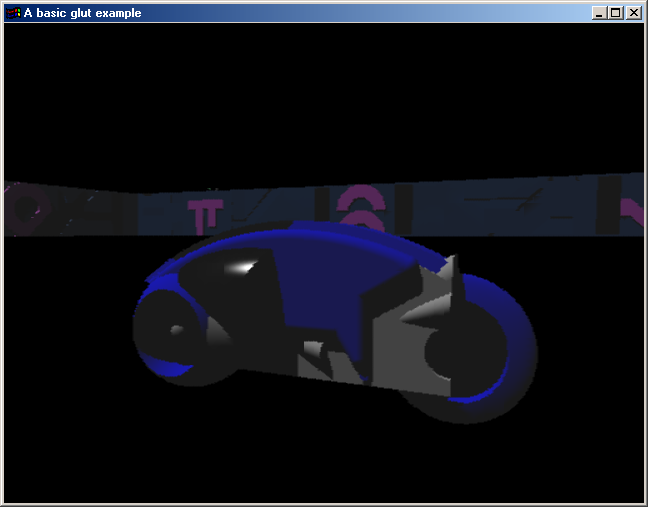Close the basic glut example window
The image size is (648, 507).
[634, 13]
